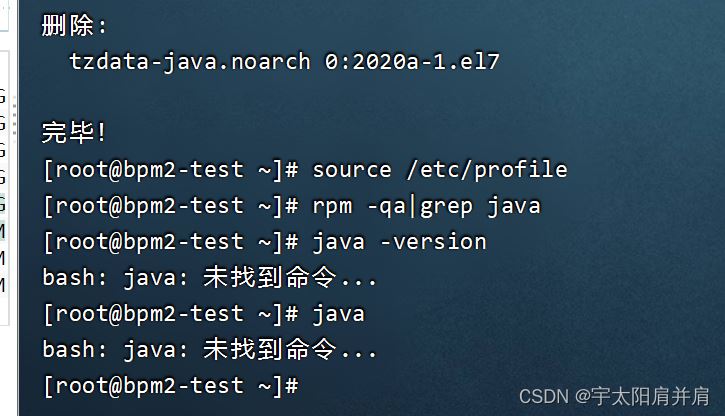Click the CSDN watermark text

544,397
